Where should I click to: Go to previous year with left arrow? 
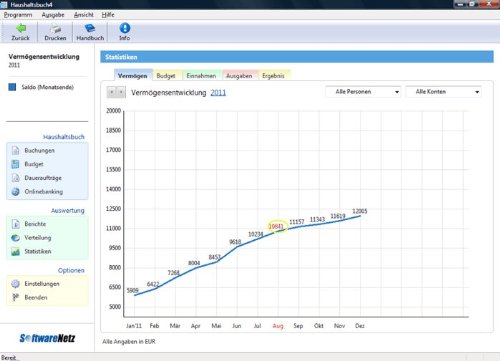pos(112,92)
